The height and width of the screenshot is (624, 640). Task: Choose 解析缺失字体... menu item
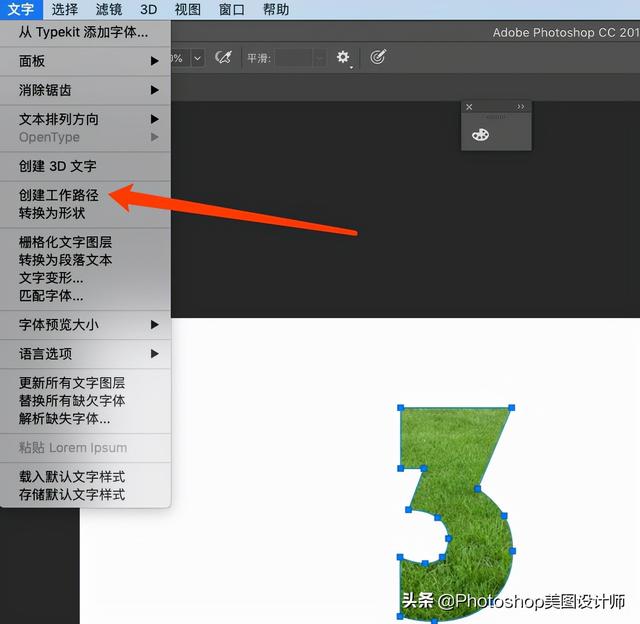point(85,419)
